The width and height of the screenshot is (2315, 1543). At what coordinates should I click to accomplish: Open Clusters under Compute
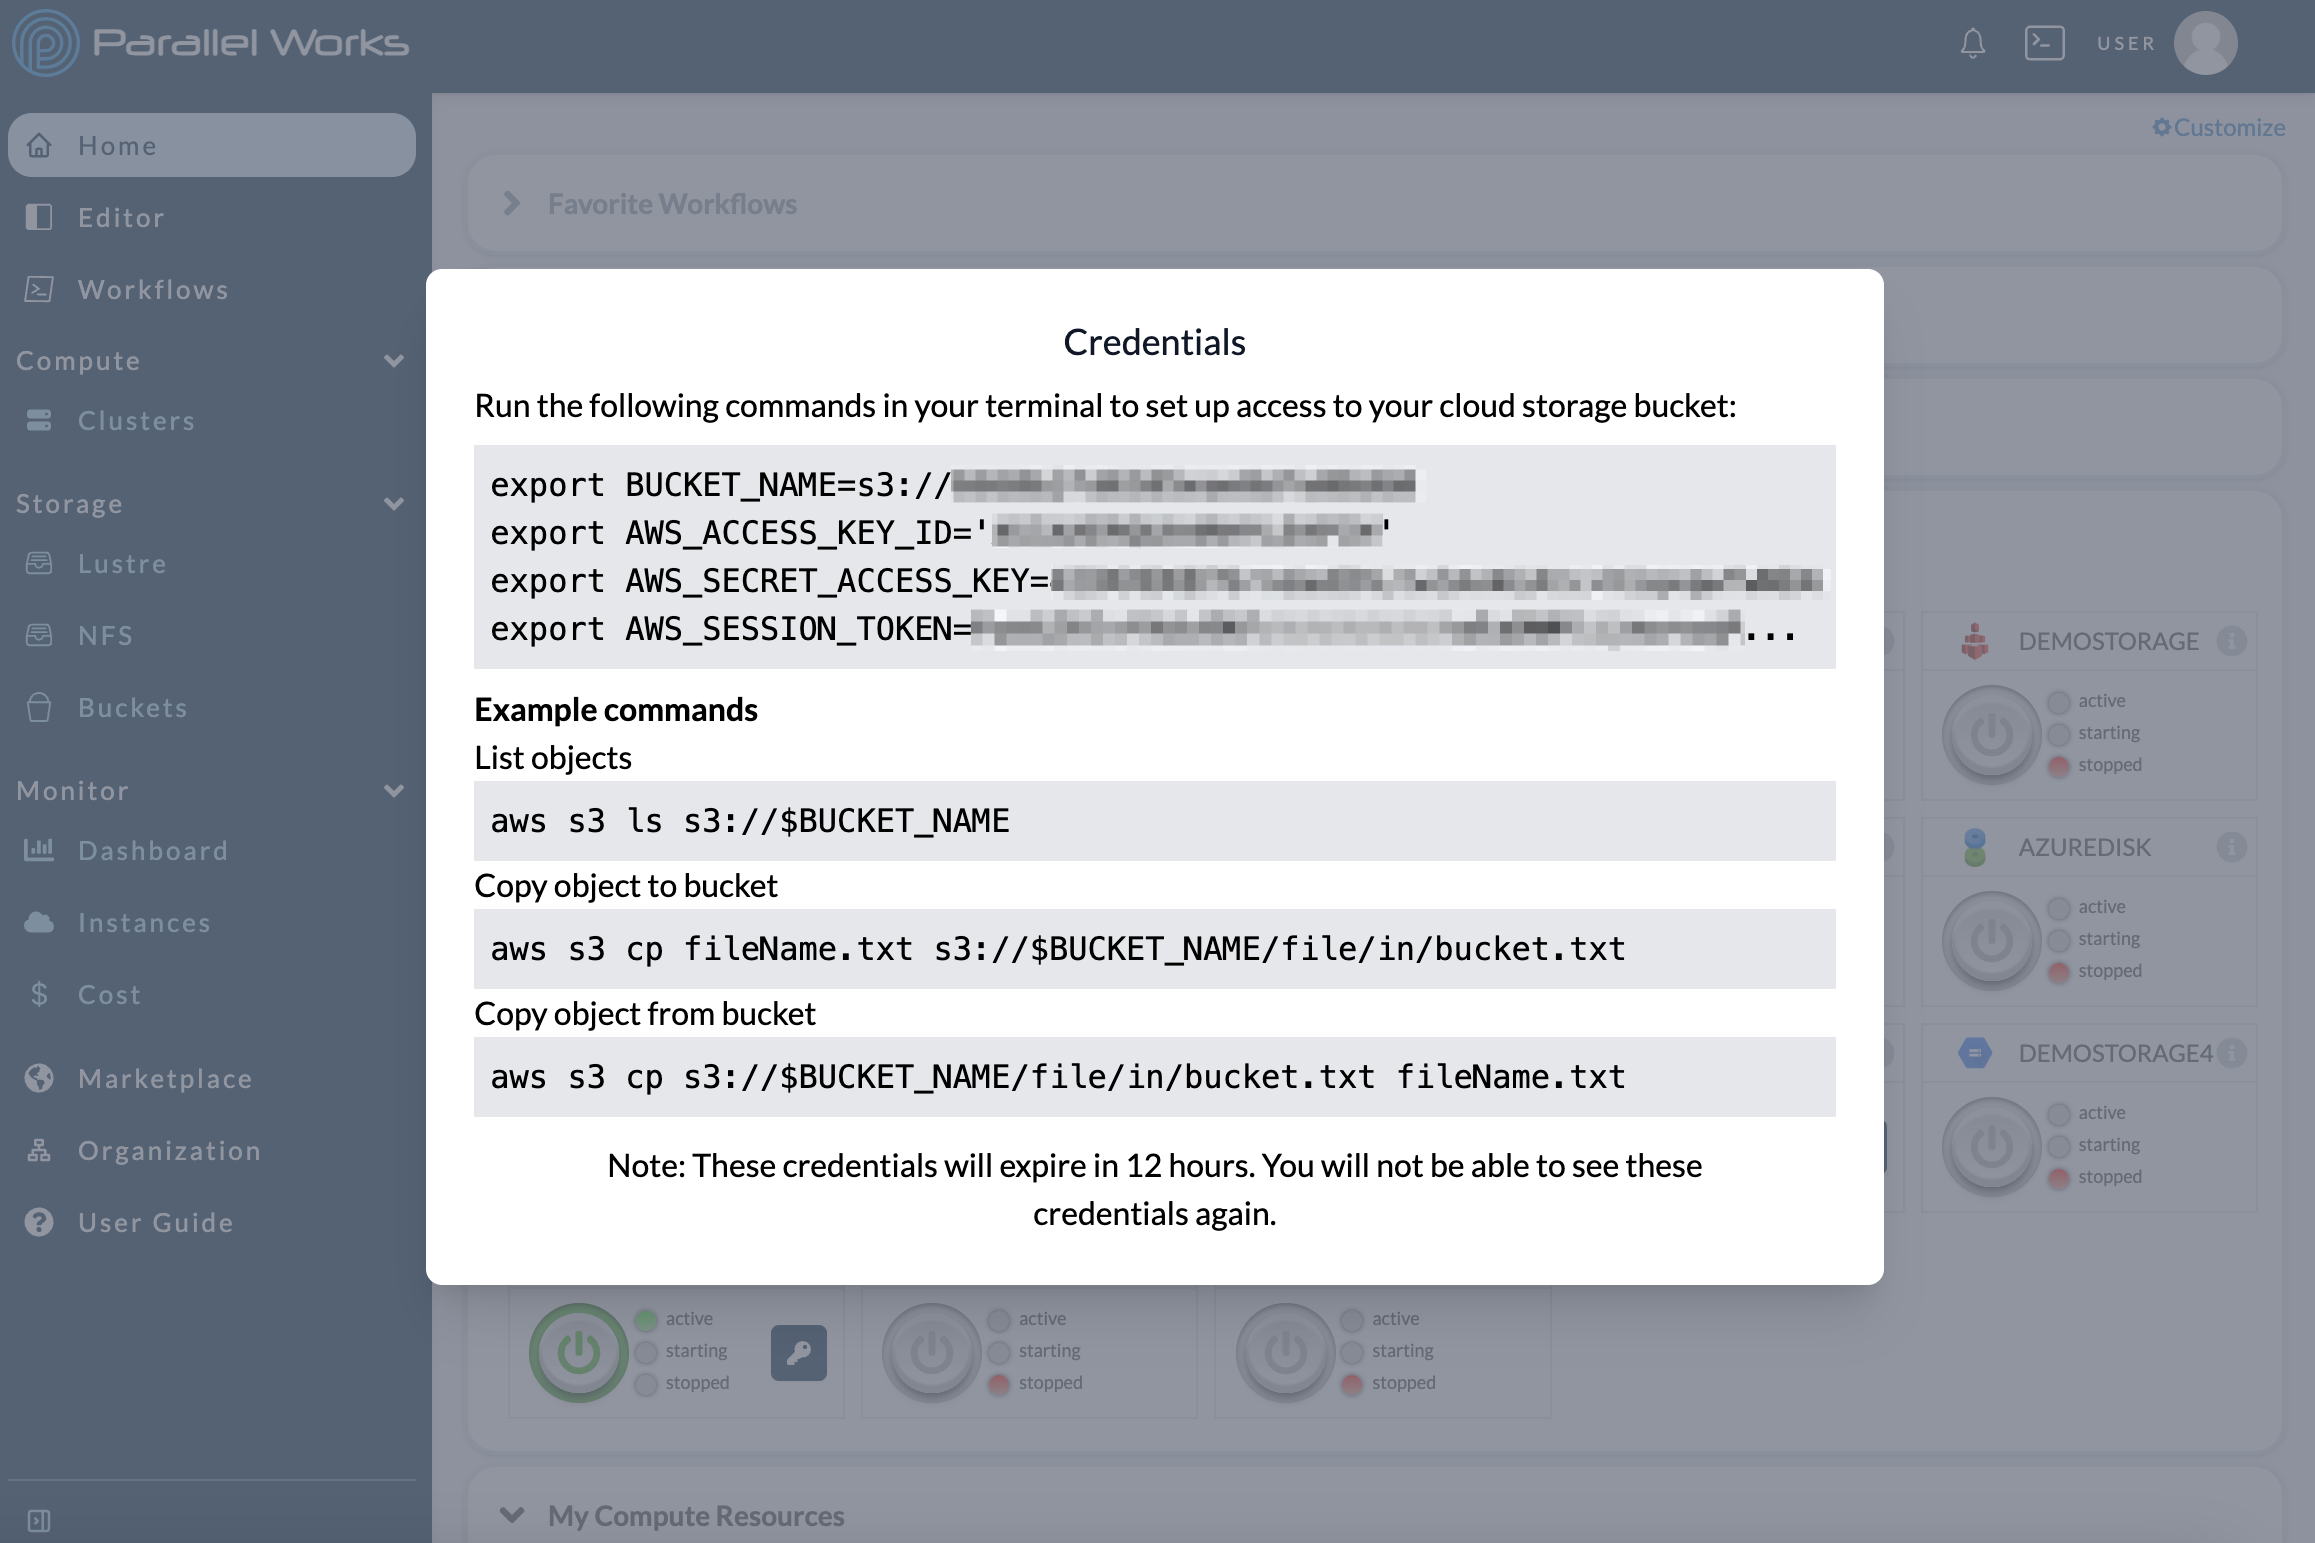136,418
